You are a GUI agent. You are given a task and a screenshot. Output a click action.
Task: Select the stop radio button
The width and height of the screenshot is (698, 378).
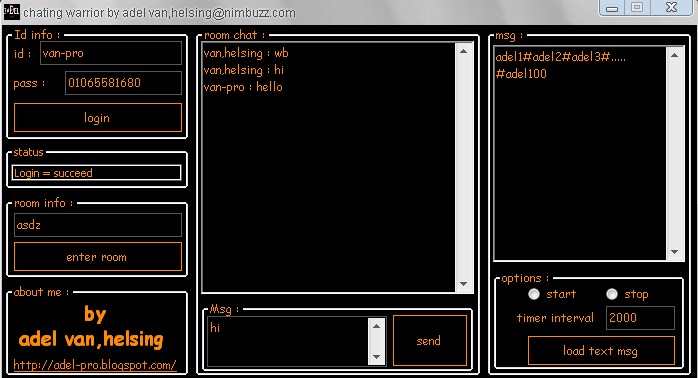click(612, 294)
